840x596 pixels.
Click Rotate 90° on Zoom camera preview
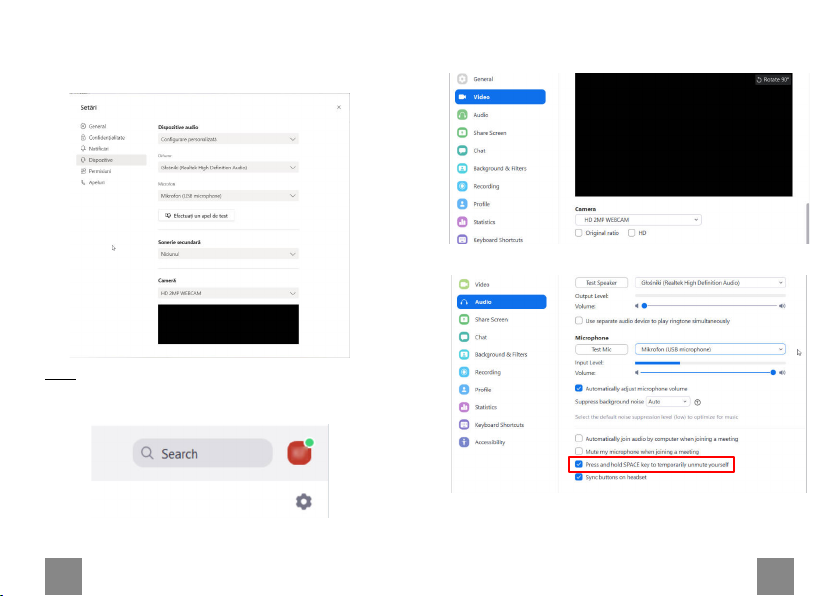[x=772, y=80]
